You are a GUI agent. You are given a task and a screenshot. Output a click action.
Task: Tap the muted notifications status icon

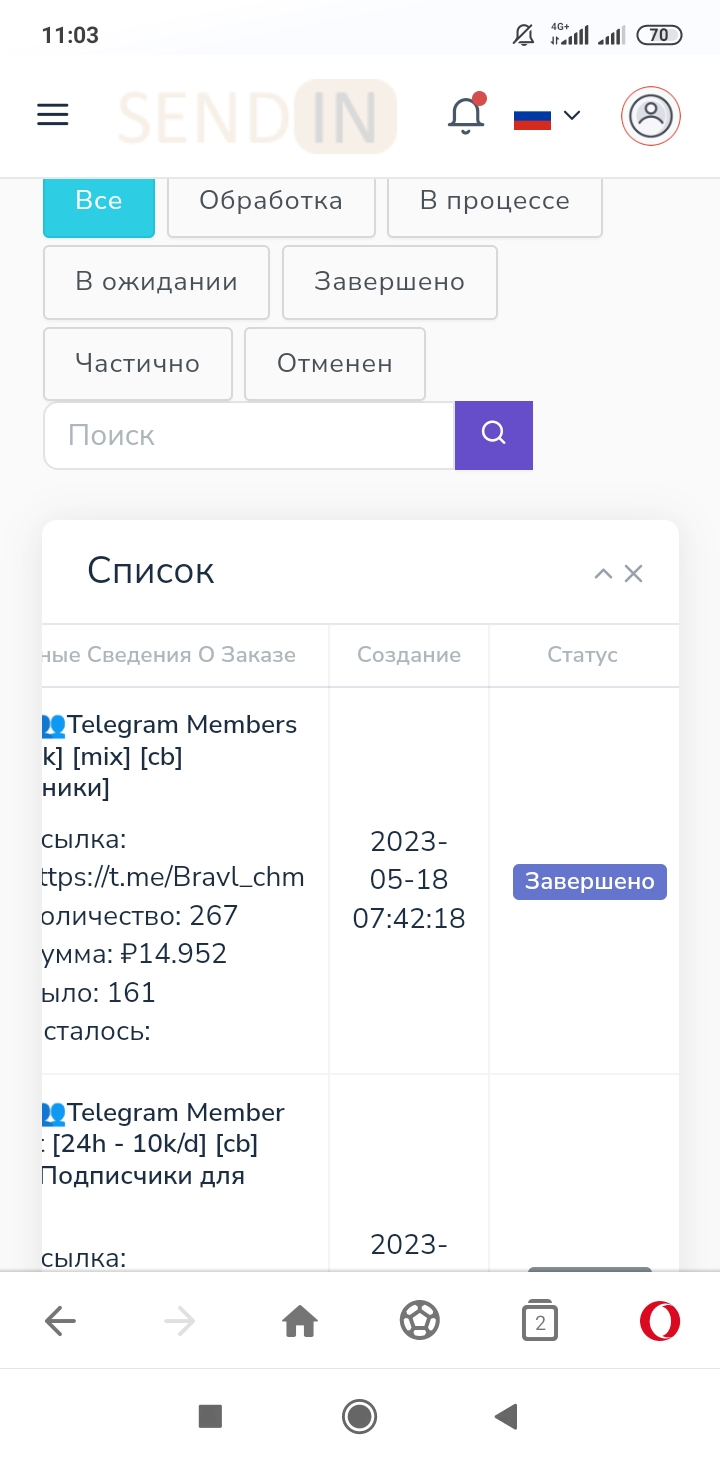coord(523,36)
